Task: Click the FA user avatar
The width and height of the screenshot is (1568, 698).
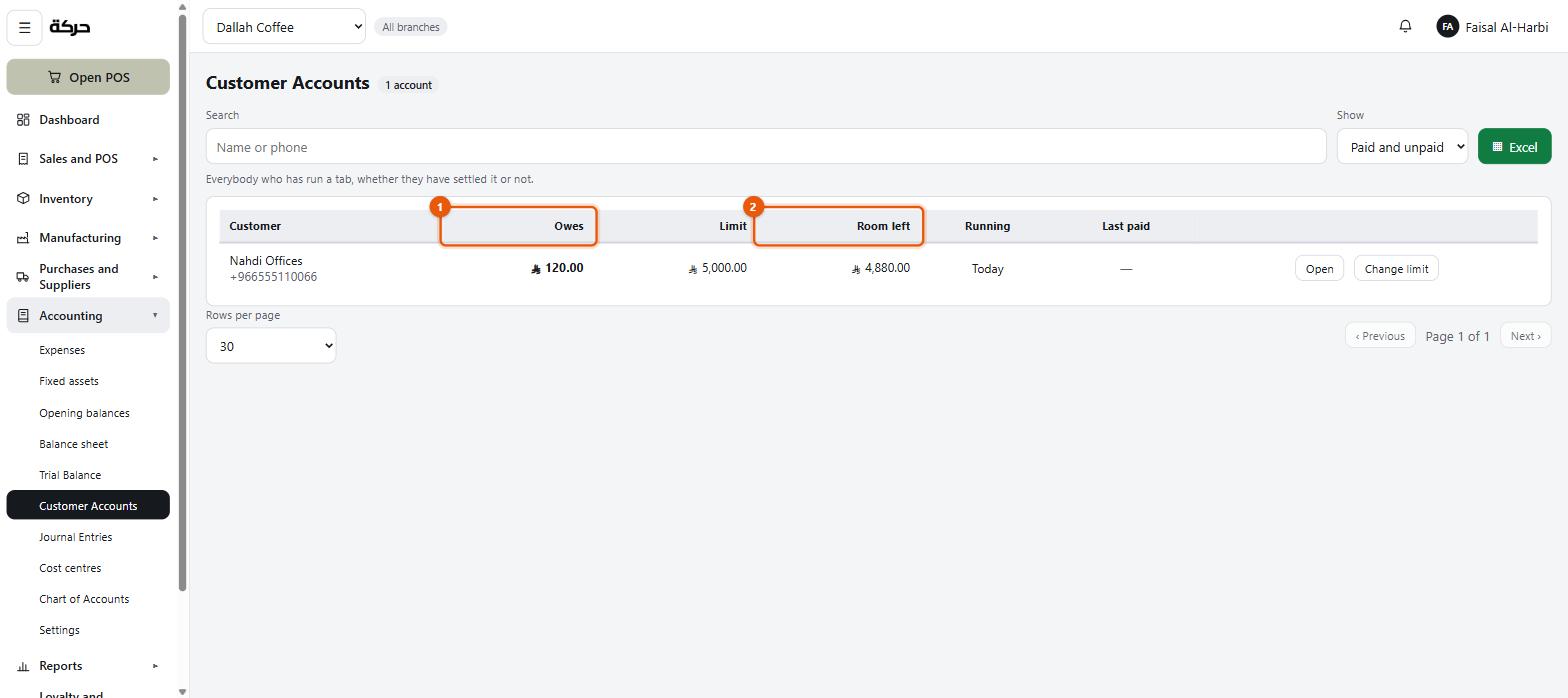Action: (x=1447, y=27)
